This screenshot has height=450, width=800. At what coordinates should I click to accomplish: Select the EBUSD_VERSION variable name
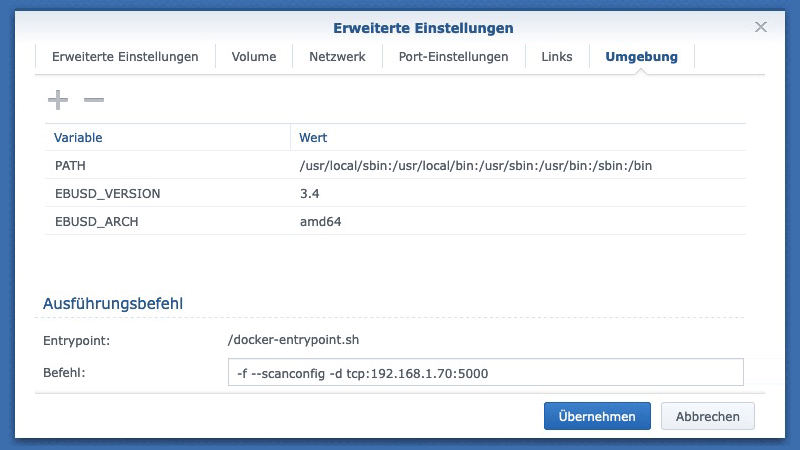click(x=107, y=193)
